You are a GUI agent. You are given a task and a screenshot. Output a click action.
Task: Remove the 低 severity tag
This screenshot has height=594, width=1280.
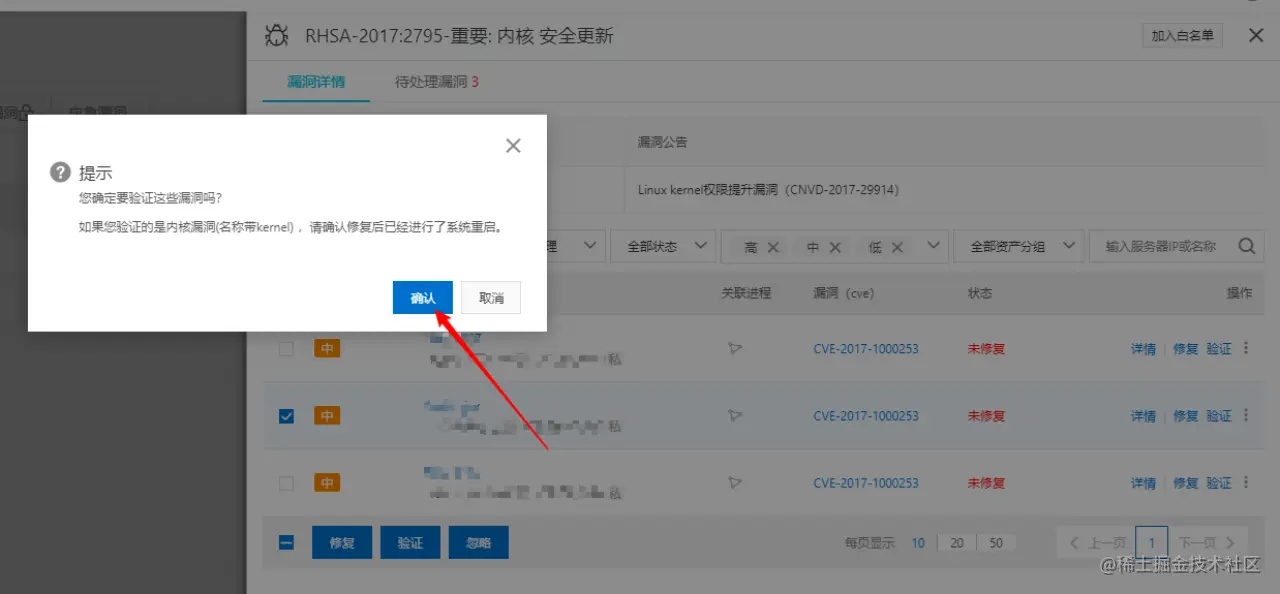click(x=897, y=247)
